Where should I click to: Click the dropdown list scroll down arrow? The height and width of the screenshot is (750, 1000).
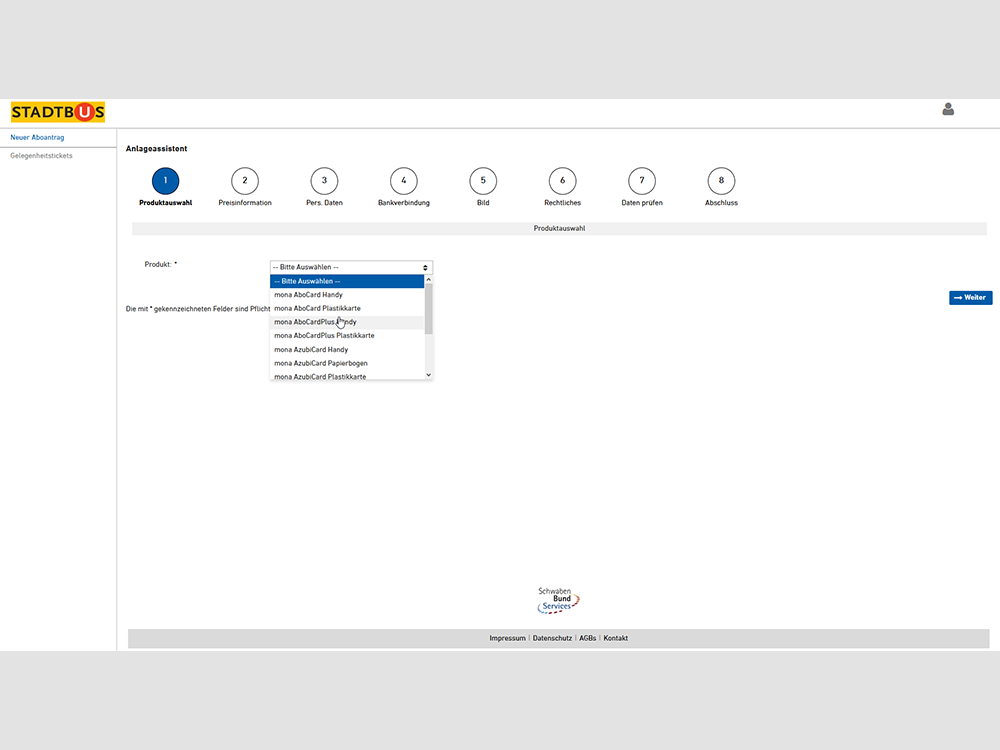coord(429,375)
